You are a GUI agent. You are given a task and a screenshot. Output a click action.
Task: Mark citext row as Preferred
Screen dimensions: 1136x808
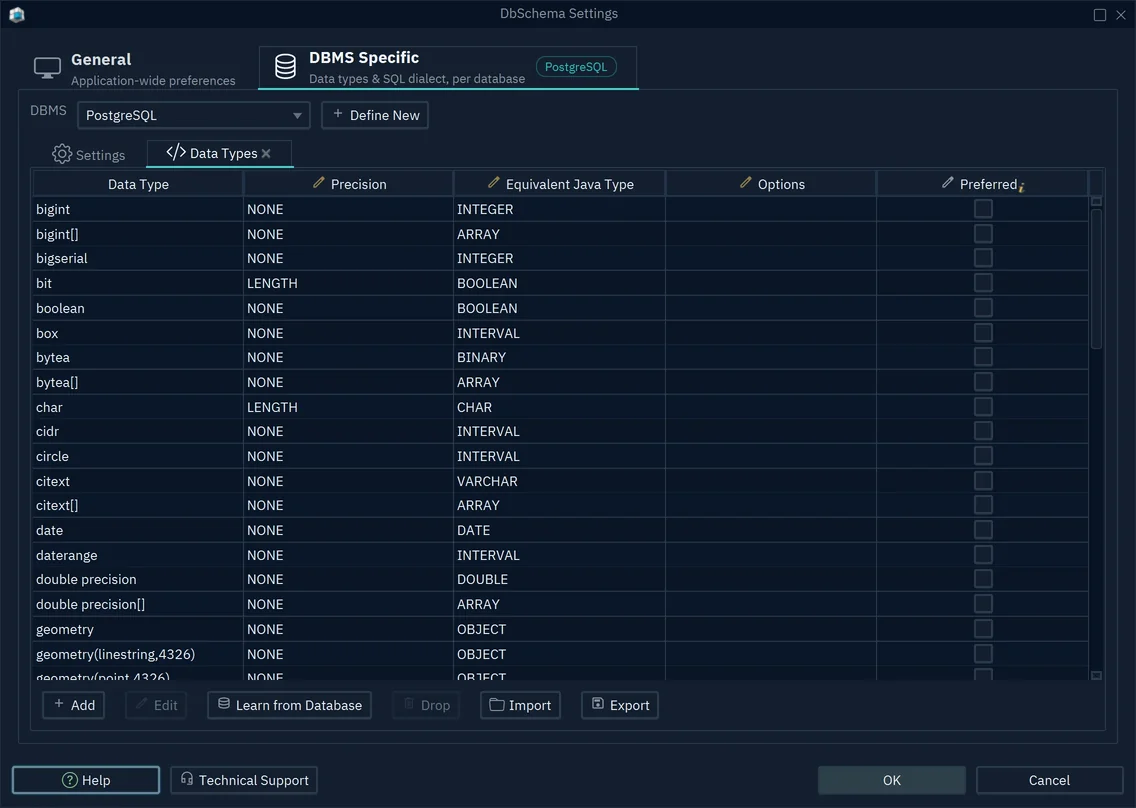pos(982,480)
